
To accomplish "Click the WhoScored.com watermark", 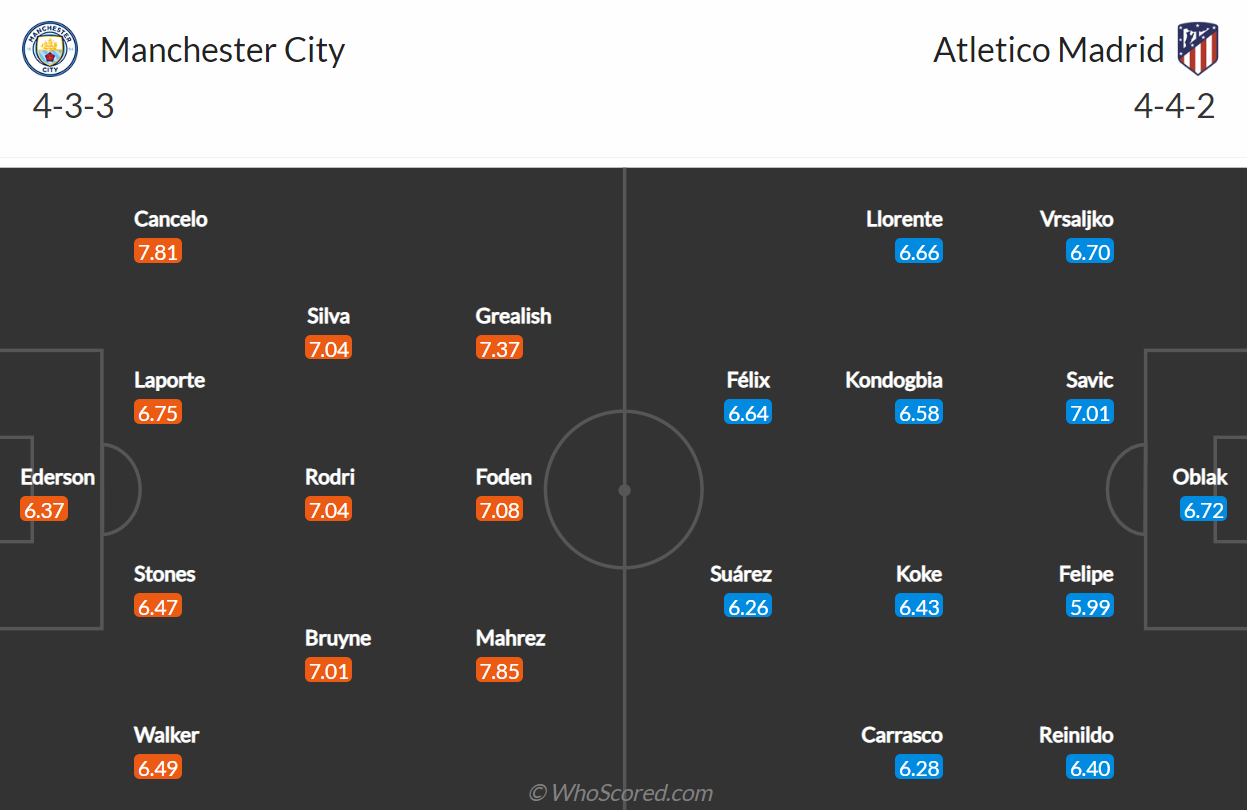I will [621, 793].
